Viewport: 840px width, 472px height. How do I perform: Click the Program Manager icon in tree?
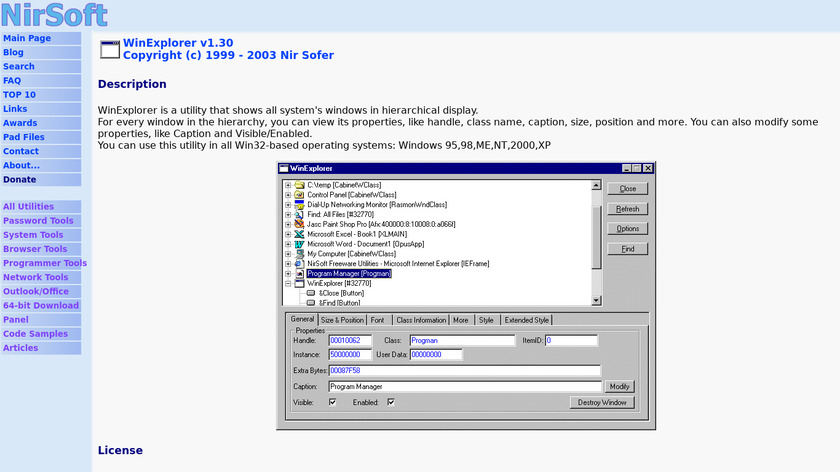[299, 274]
